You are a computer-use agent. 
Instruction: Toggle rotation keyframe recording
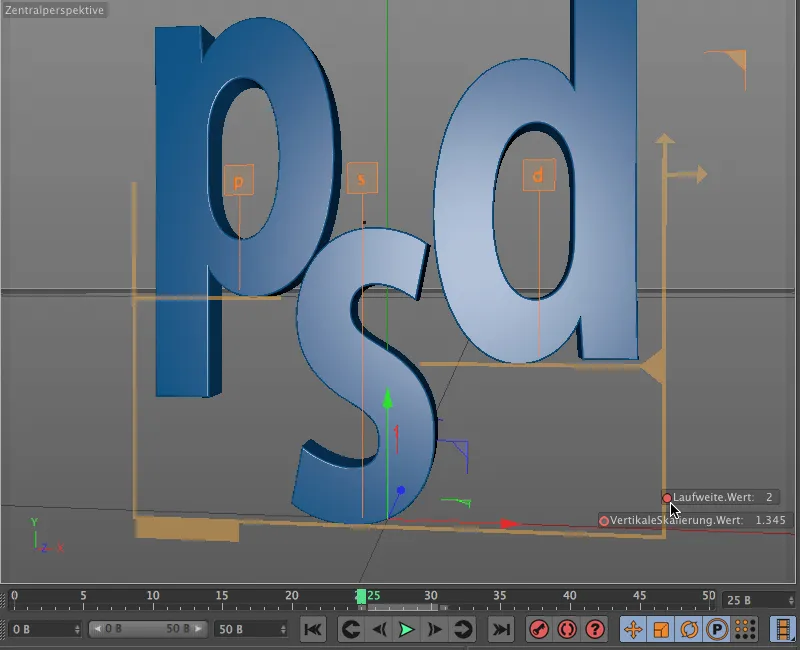(x=689, y=629)
